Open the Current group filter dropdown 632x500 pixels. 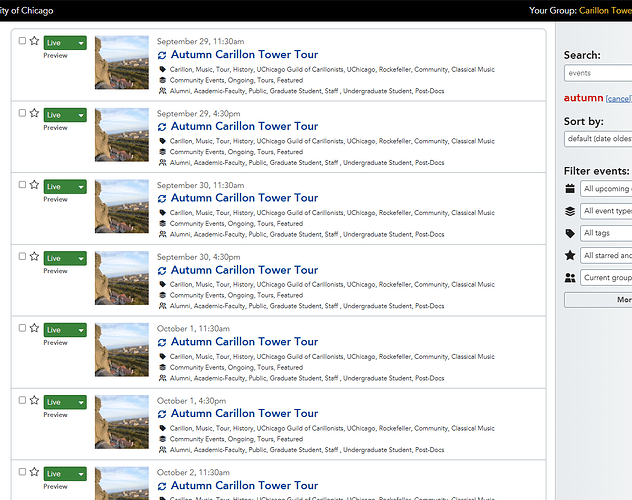[606, 278]
